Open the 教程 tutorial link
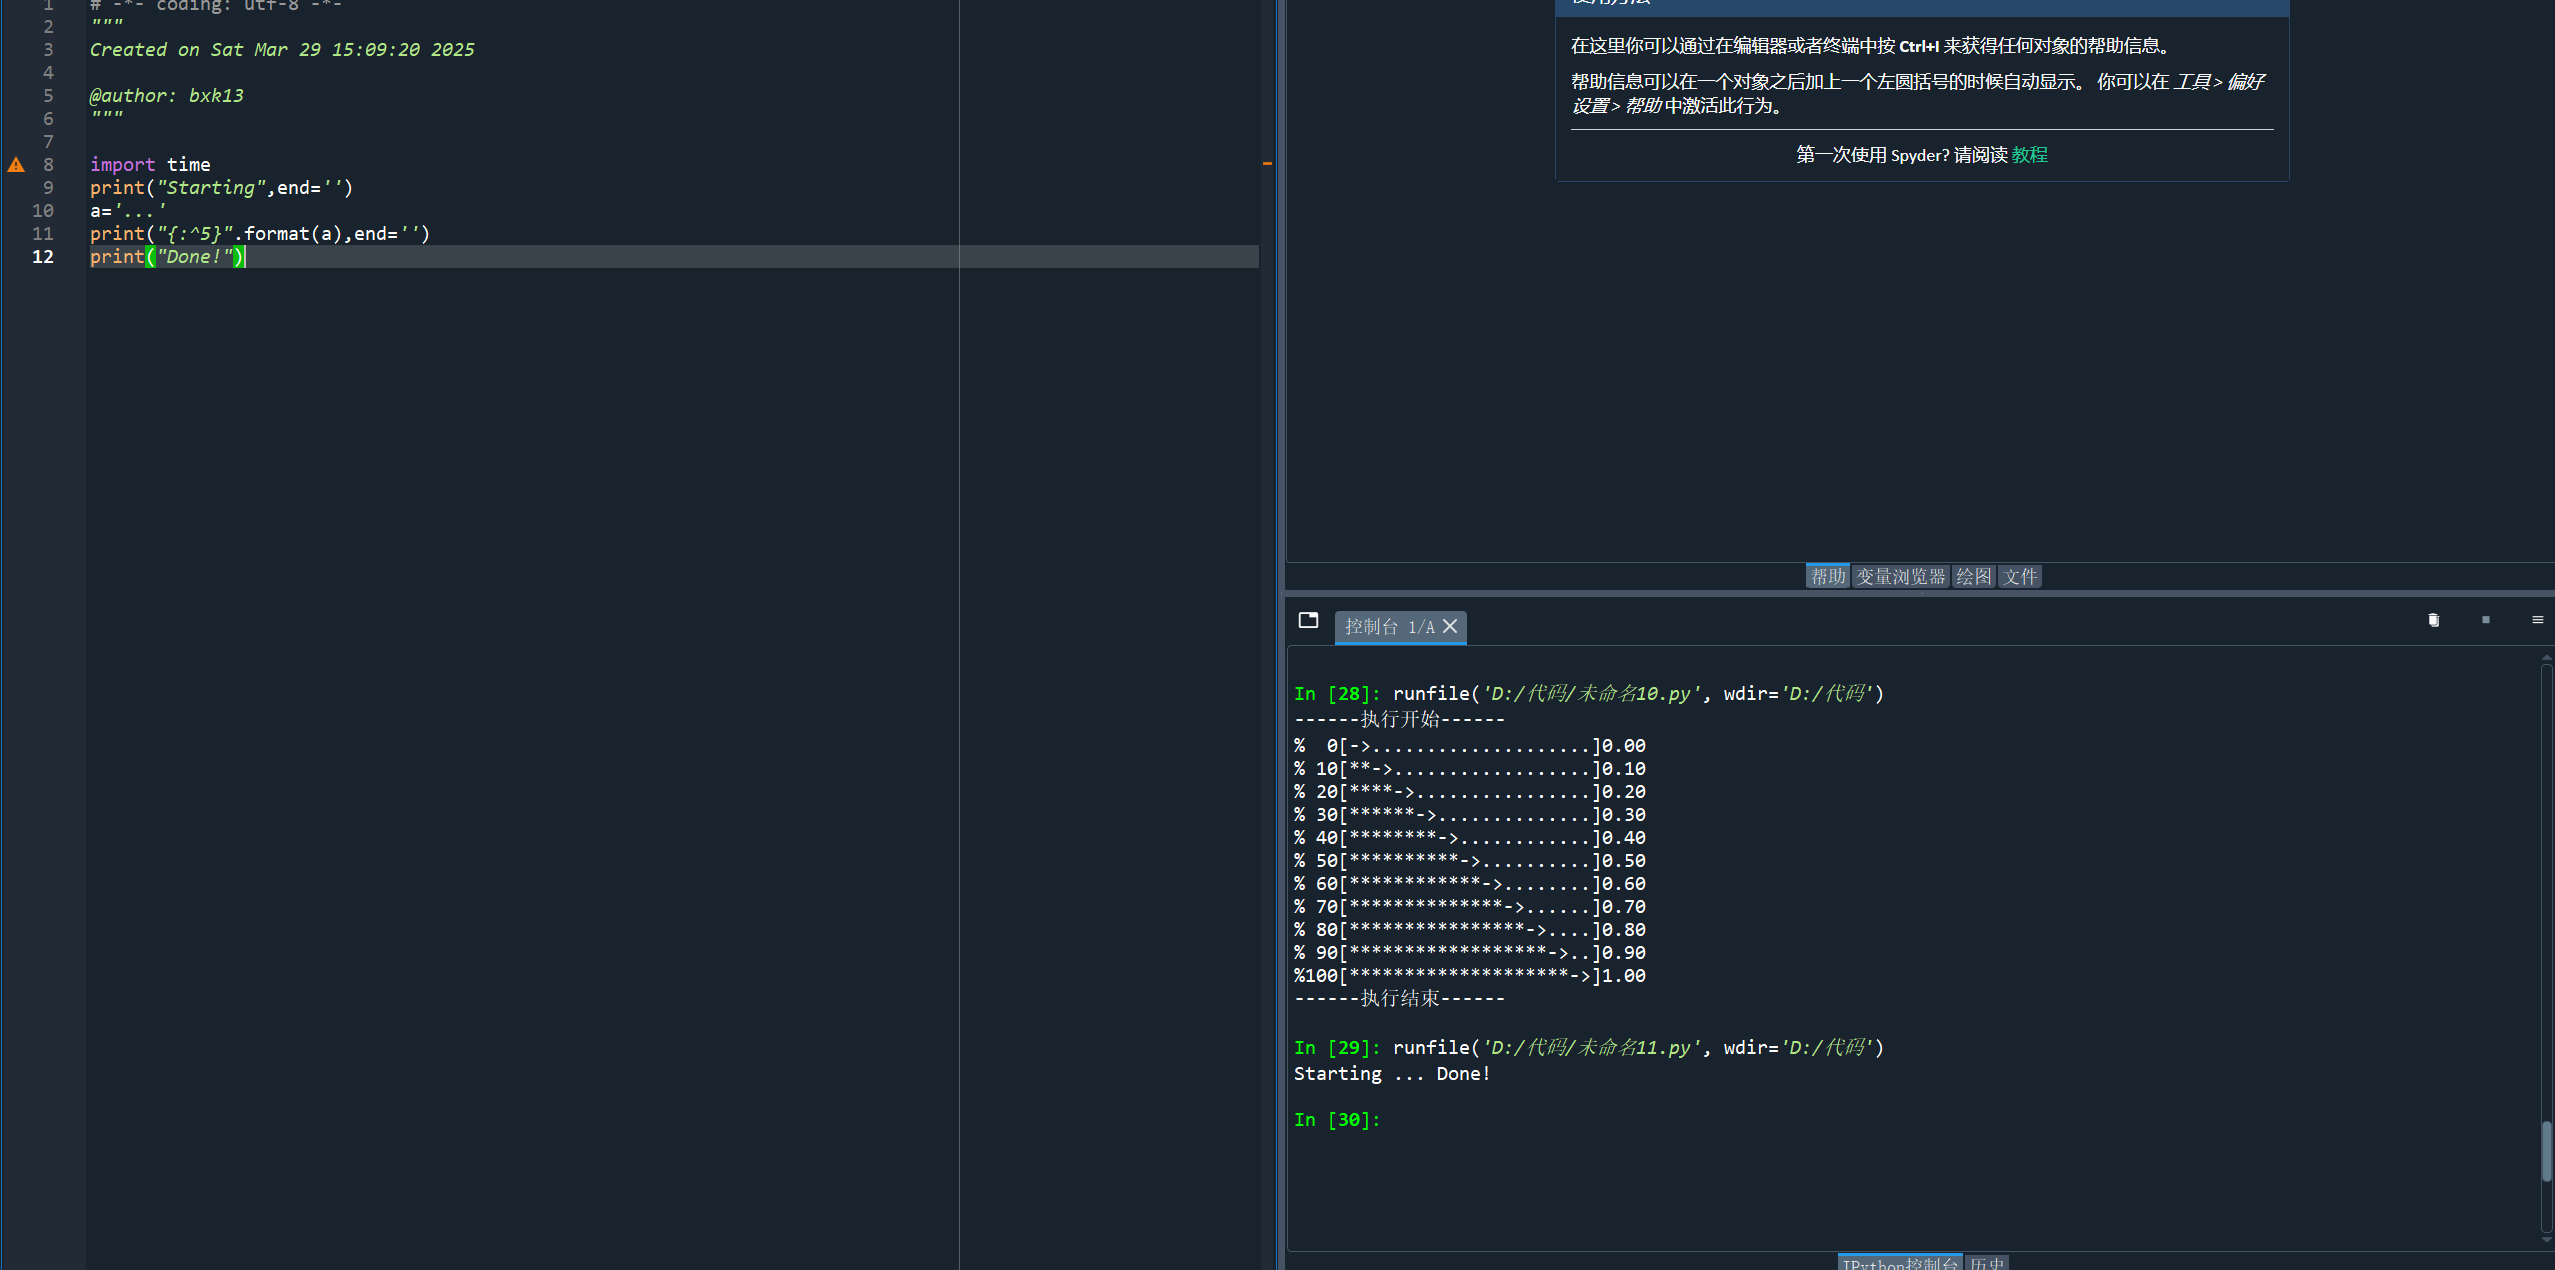2555x1270 pixels. tap(2029, 155)
